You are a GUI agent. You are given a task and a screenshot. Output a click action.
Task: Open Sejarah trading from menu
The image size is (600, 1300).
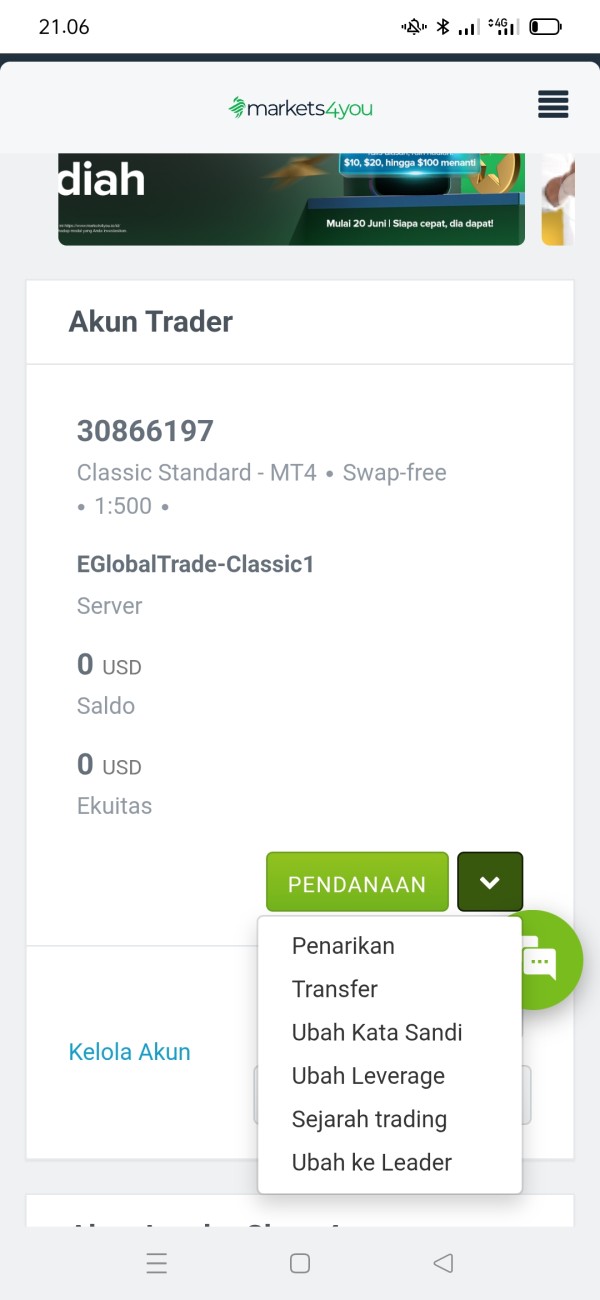point(369,1119)
